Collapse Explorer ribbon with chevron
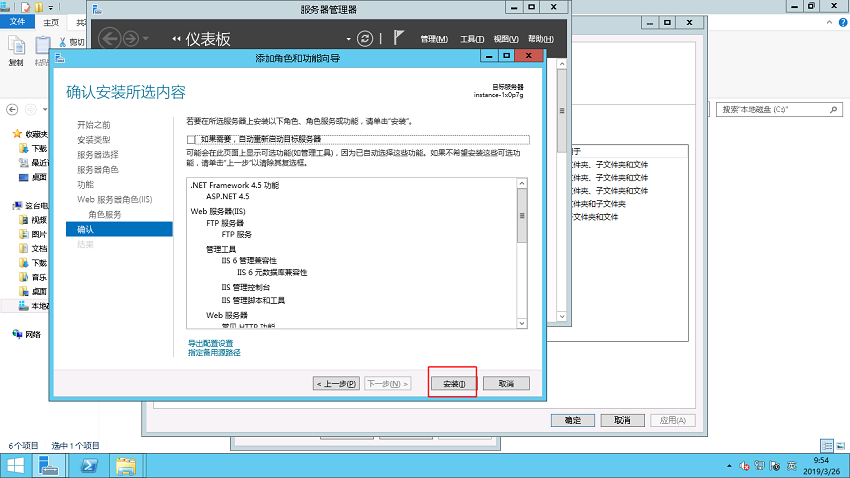 pyautogui.click(x=829, y=22)
